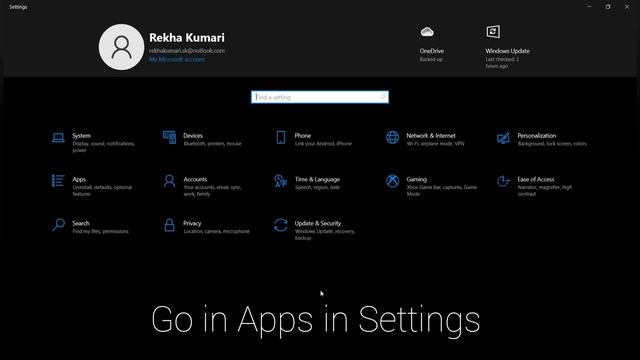The image size is (640, 360).
Task: Select the Accounts category title
Action: (x=195, y=179)
